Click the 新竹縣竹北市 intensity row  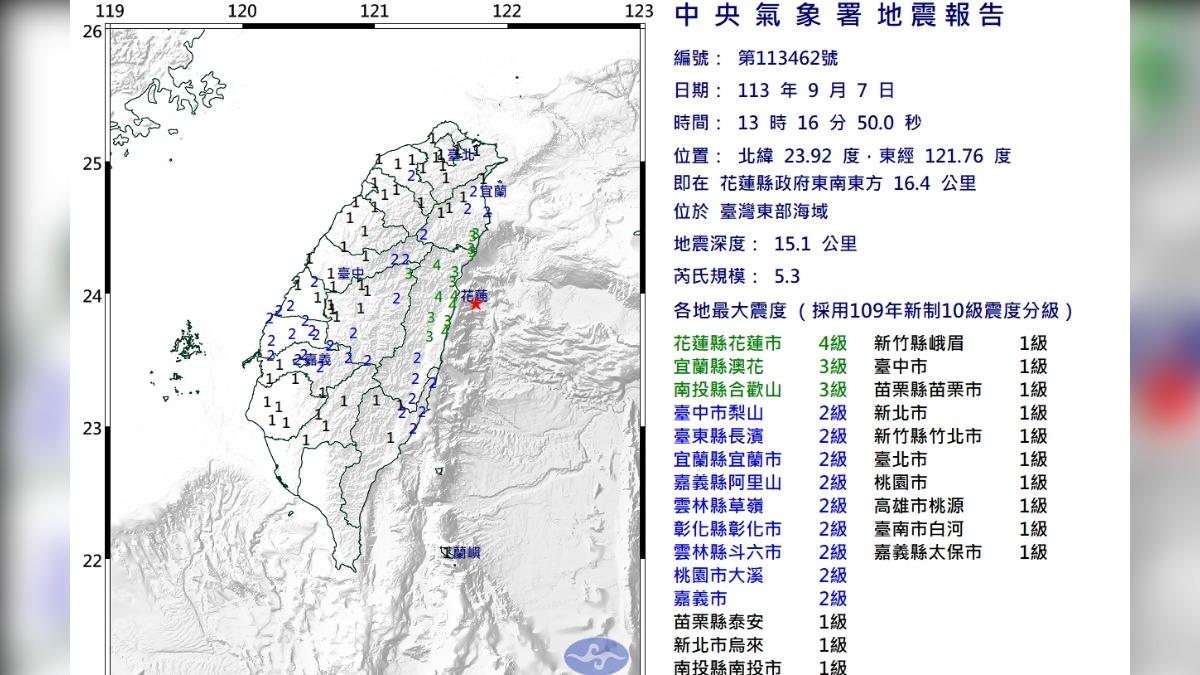(x=961, y=436)
